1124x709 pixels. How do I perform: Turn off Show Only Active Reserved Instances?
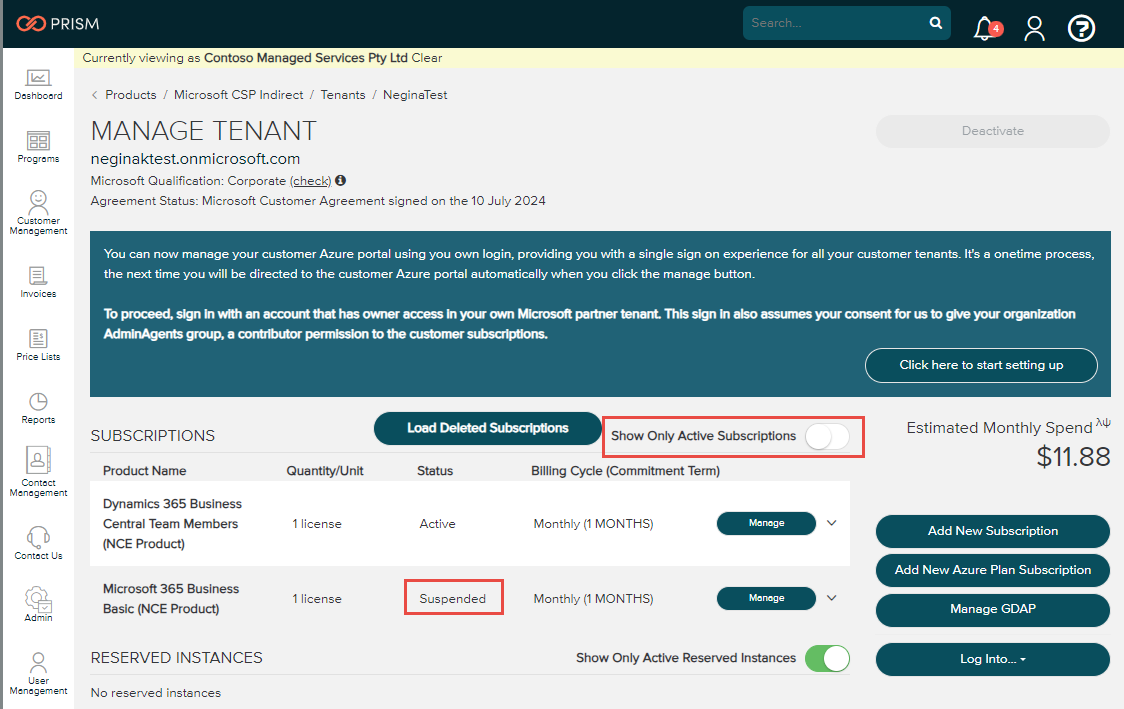point(827,658)
